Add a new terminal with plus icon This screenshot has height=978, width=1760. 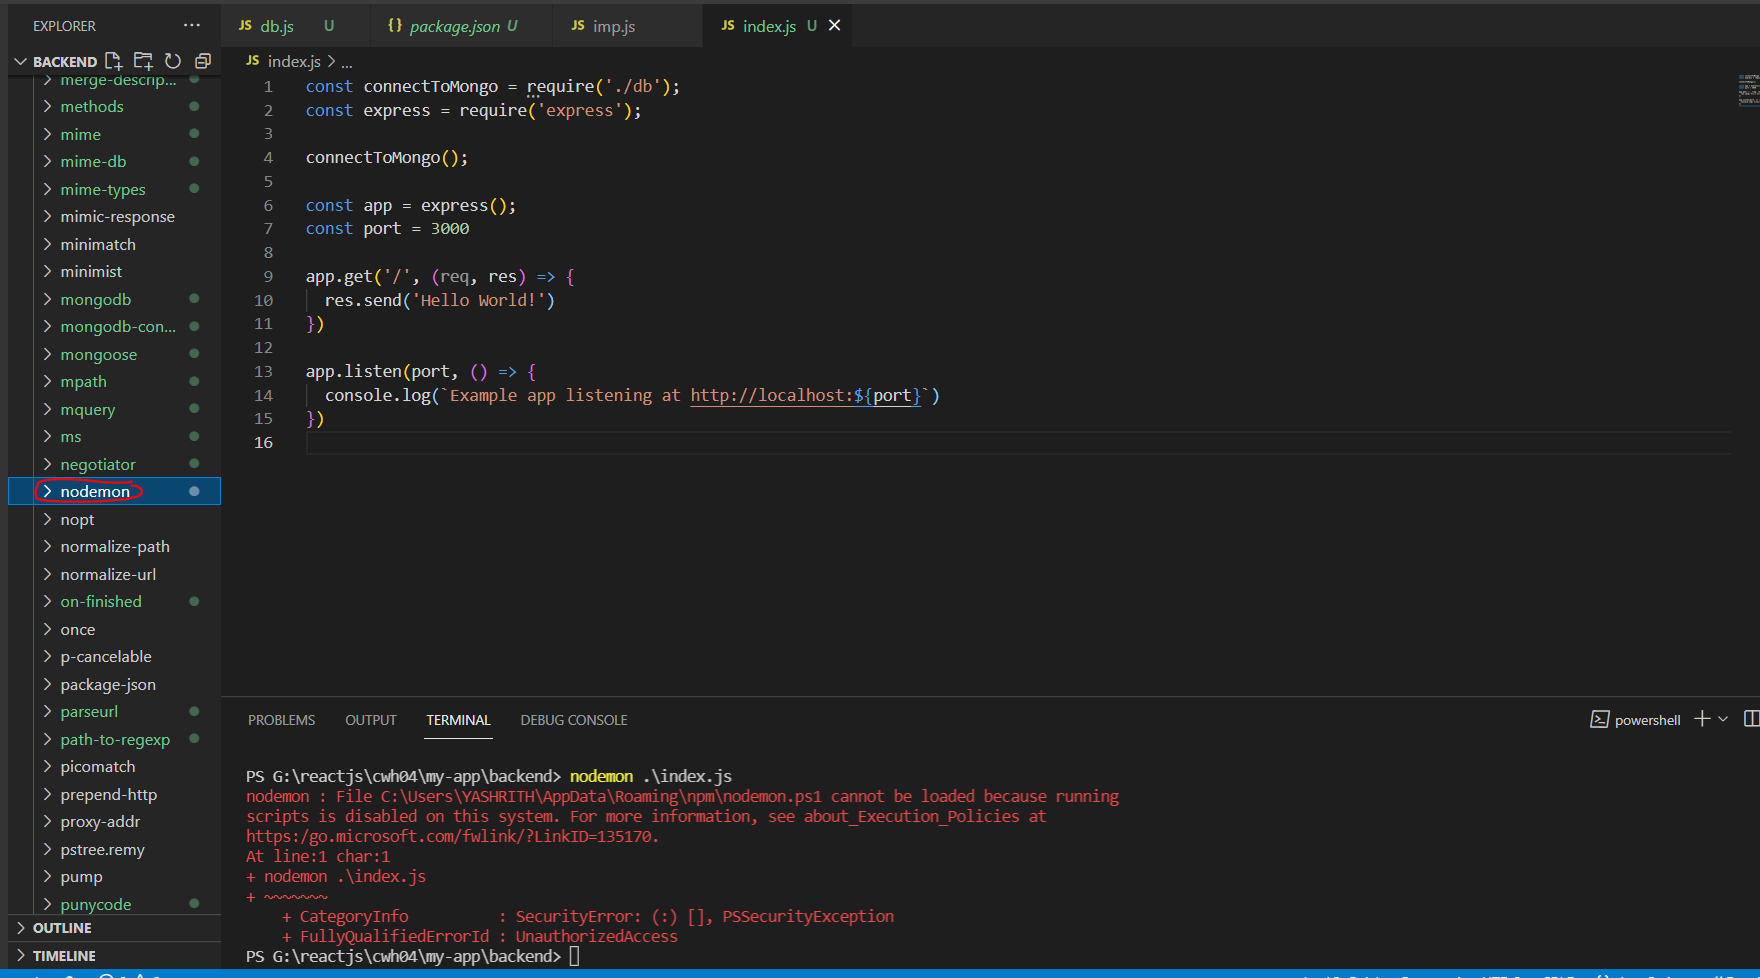1702,719
